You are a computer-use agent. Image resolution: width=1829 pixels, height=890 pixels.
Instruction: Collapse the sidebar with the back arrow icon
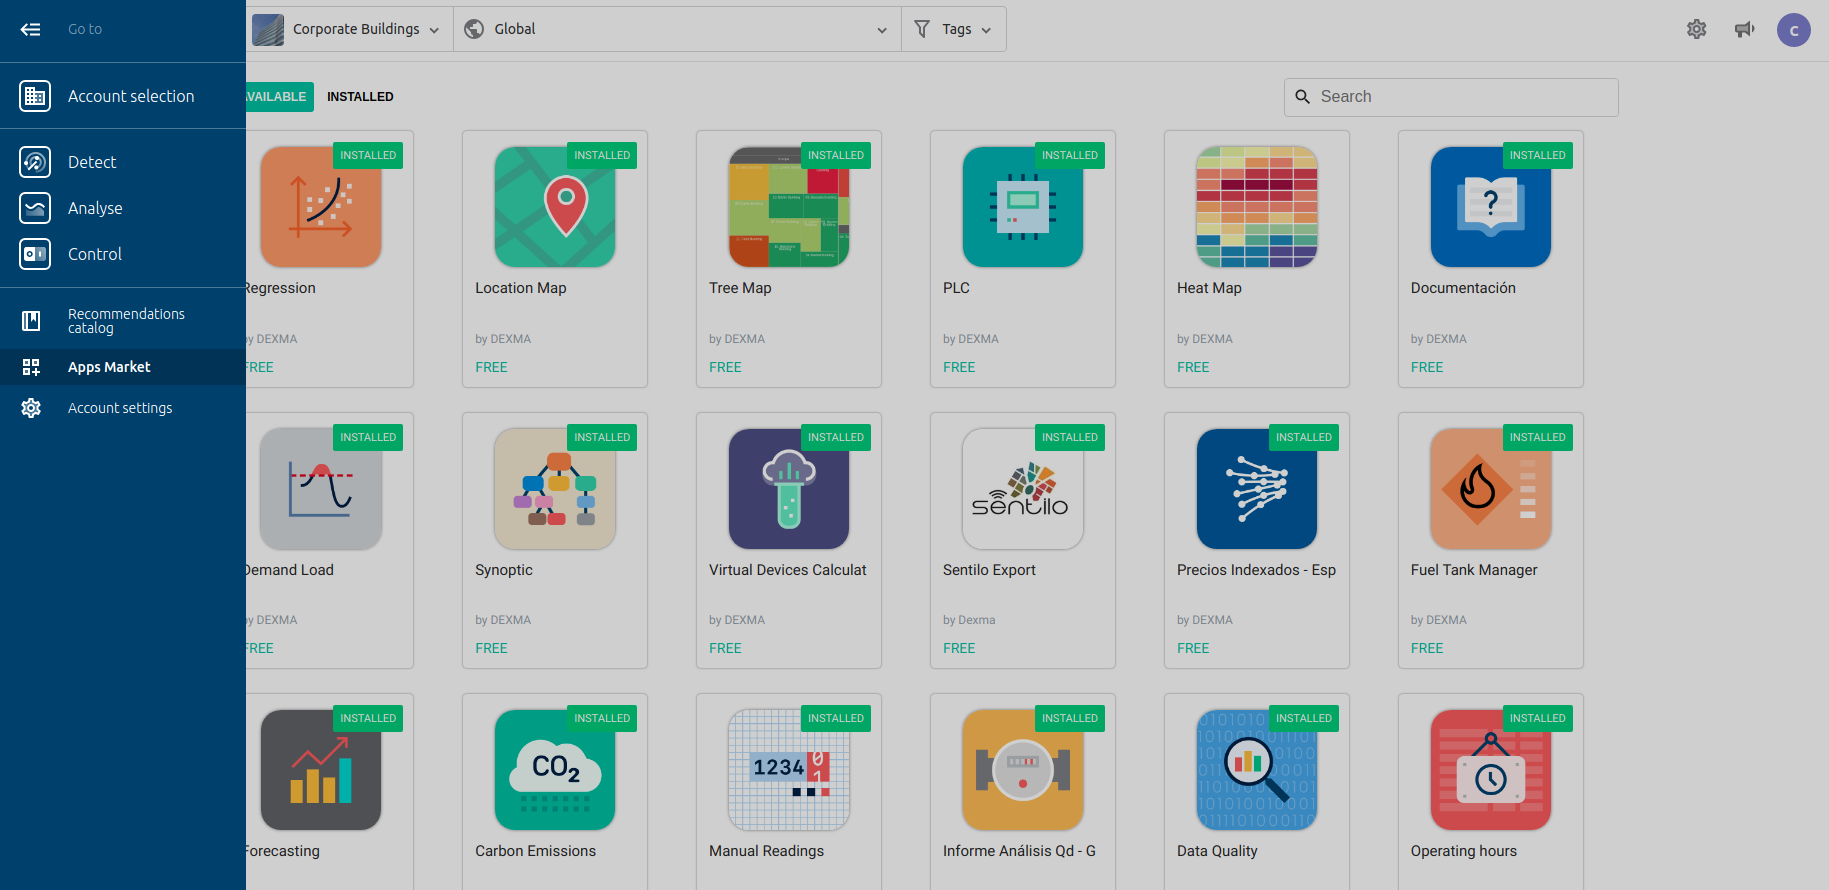[x=31, y=29]
